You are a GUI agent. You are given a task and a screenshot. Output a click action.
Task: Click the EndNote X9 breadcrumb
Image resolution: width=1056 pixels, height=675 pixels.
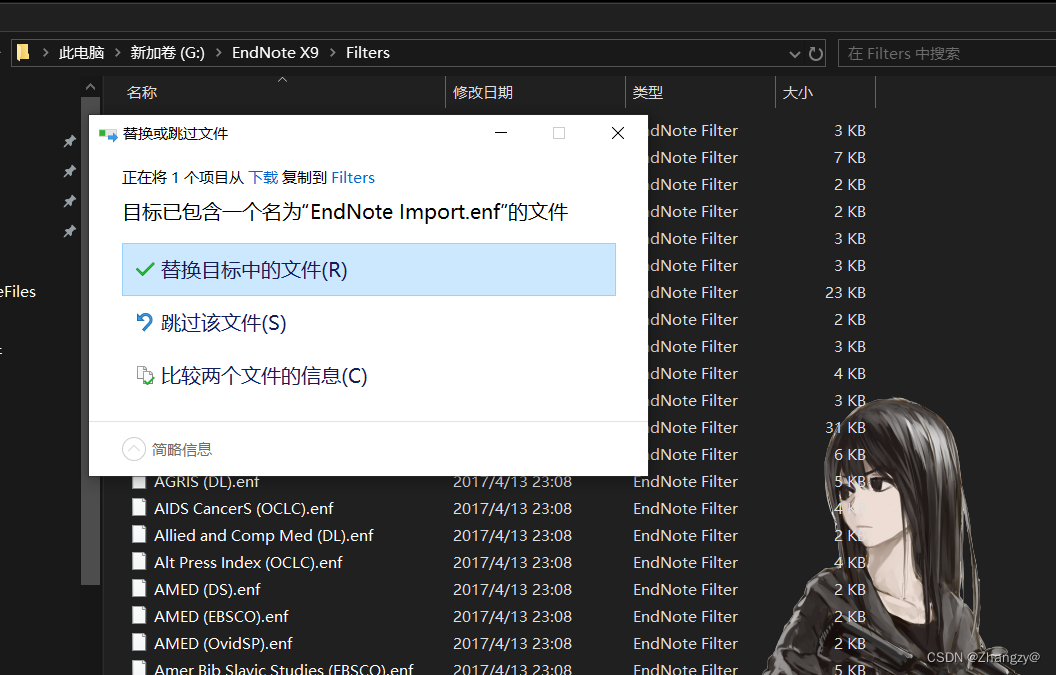point(275,53)
